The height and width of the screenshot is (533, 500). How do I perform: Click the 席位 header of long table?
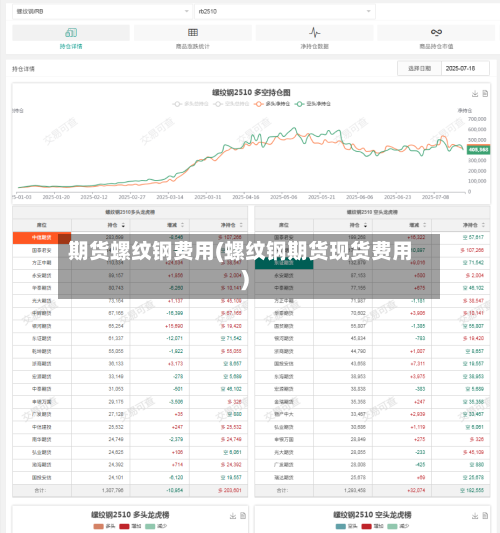[x=42, y=225]
